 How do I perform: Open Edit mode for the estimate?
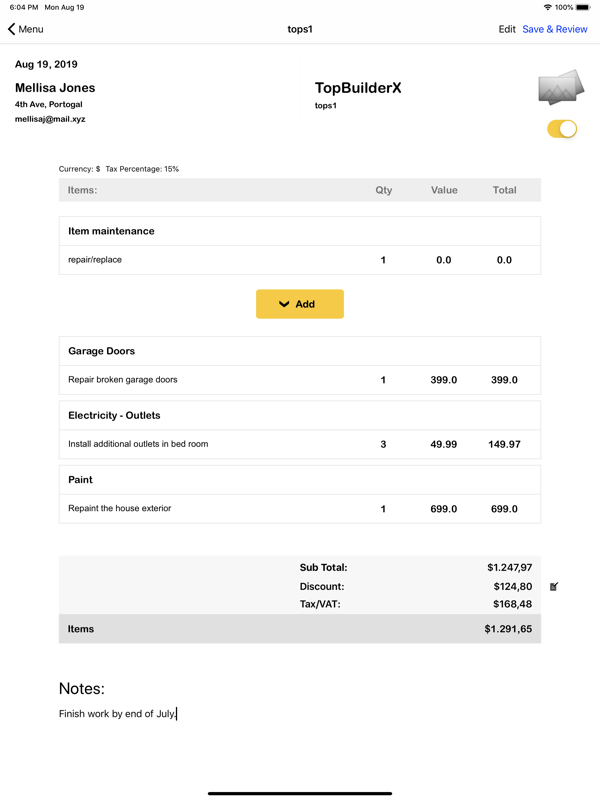point(507,29)
